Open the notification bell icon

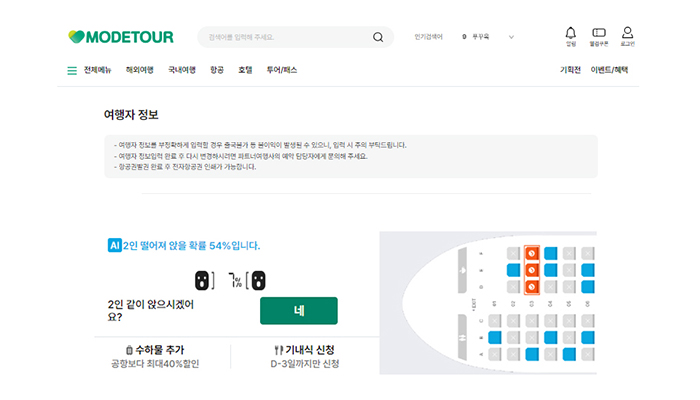coord(571,33)
